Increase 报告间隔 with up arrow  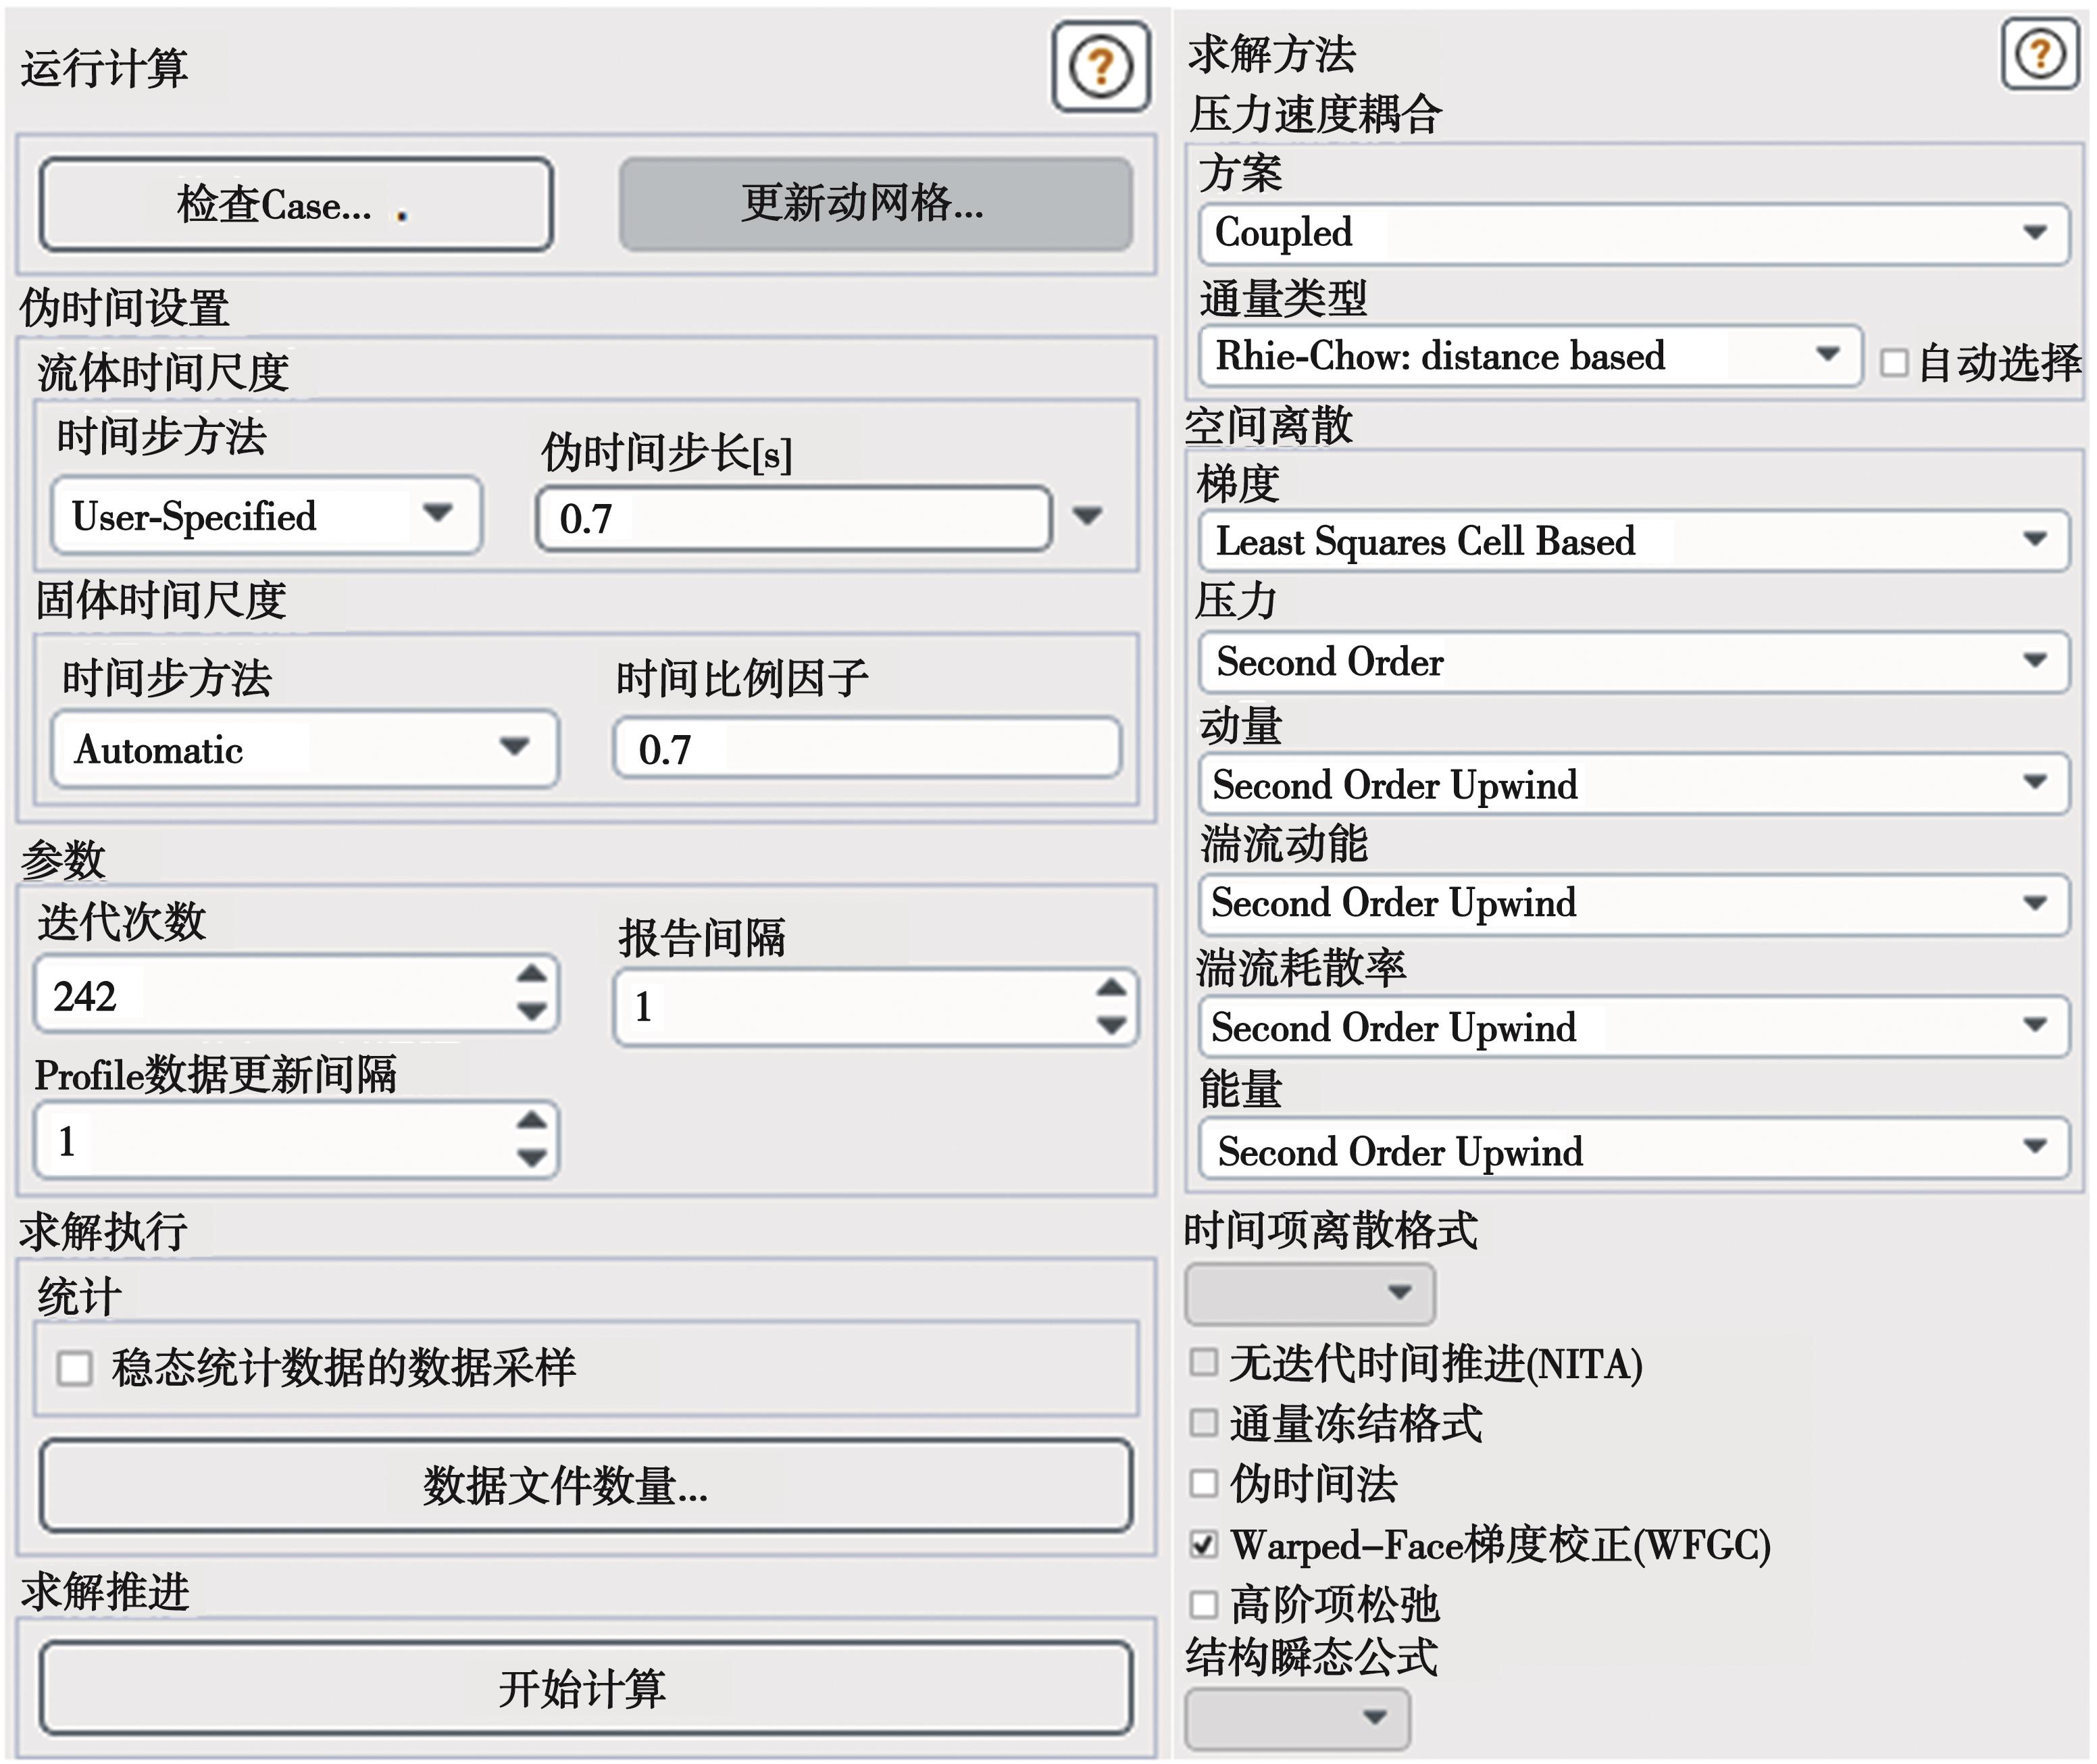coord(1111,989)
